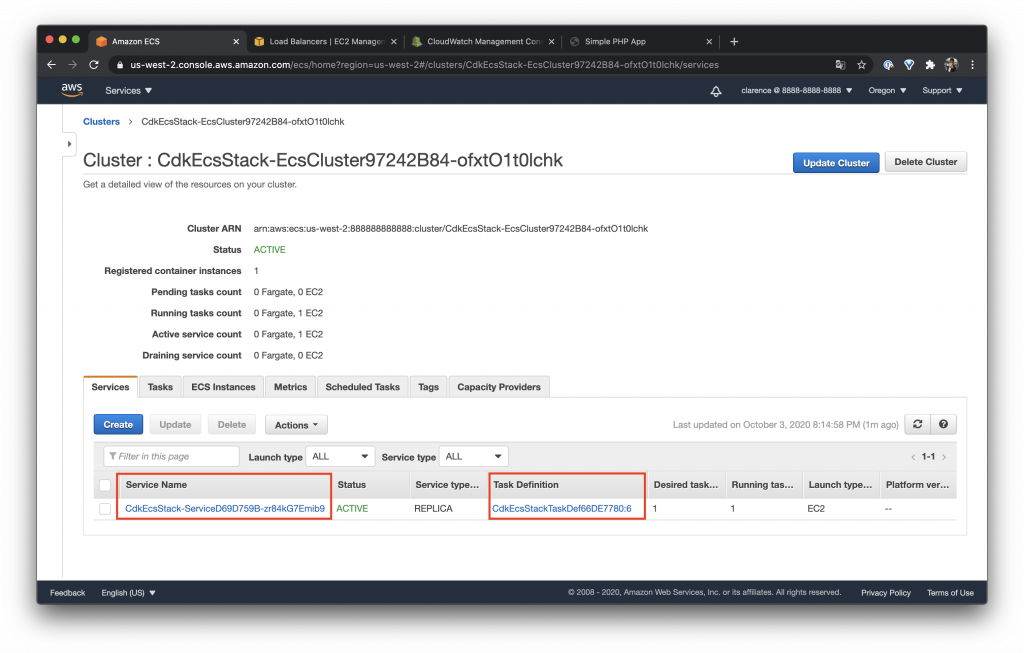Open the Oregon region selector
This screenshot has height=653, width=1024.
[x=887, y=91]
